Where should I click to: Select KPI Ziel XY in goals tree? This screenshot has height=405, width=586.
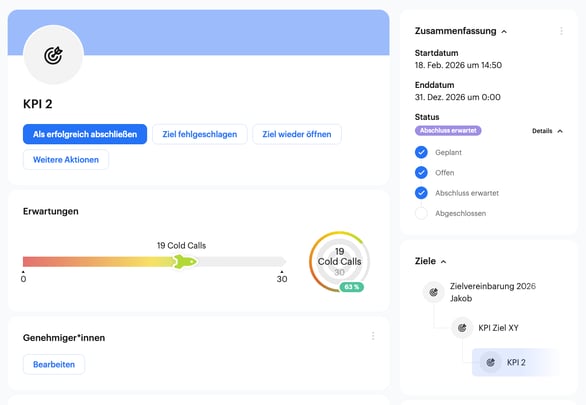498,328
